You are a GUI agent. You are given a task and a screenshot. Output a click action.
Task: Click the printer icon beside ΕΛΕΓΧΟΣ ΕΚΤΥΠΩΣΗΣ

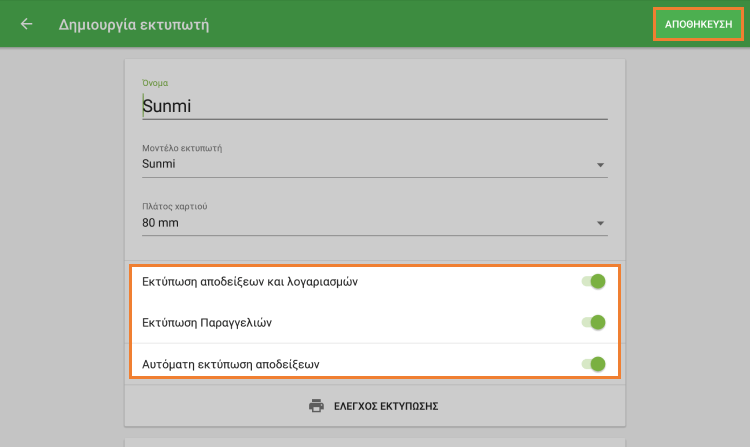(317, 406)
